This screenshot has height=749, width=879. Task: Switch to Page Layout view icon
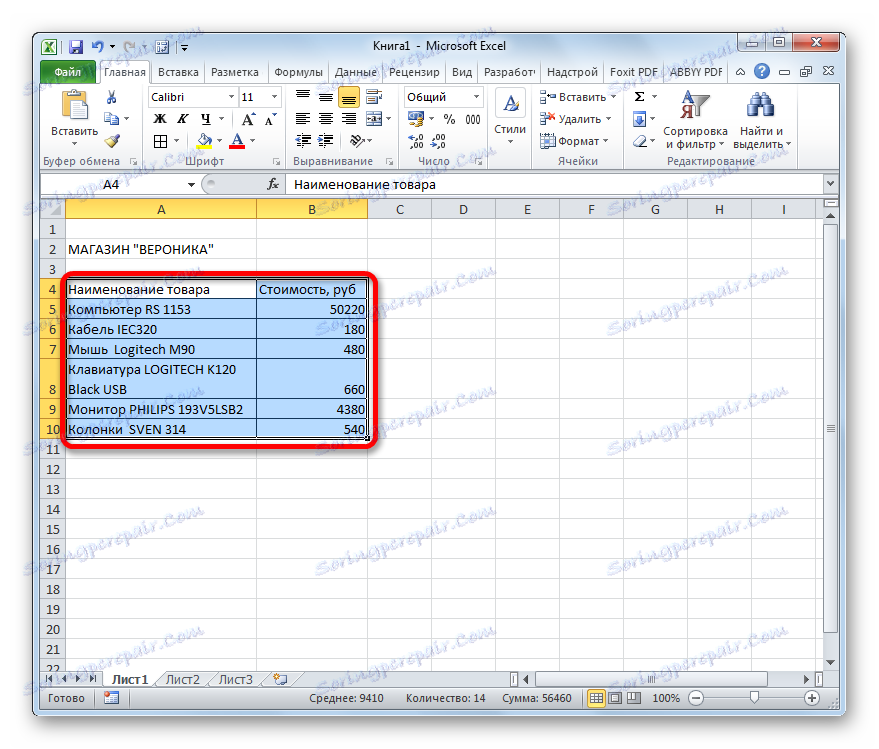pyautogui.click(x=615, y=698)
